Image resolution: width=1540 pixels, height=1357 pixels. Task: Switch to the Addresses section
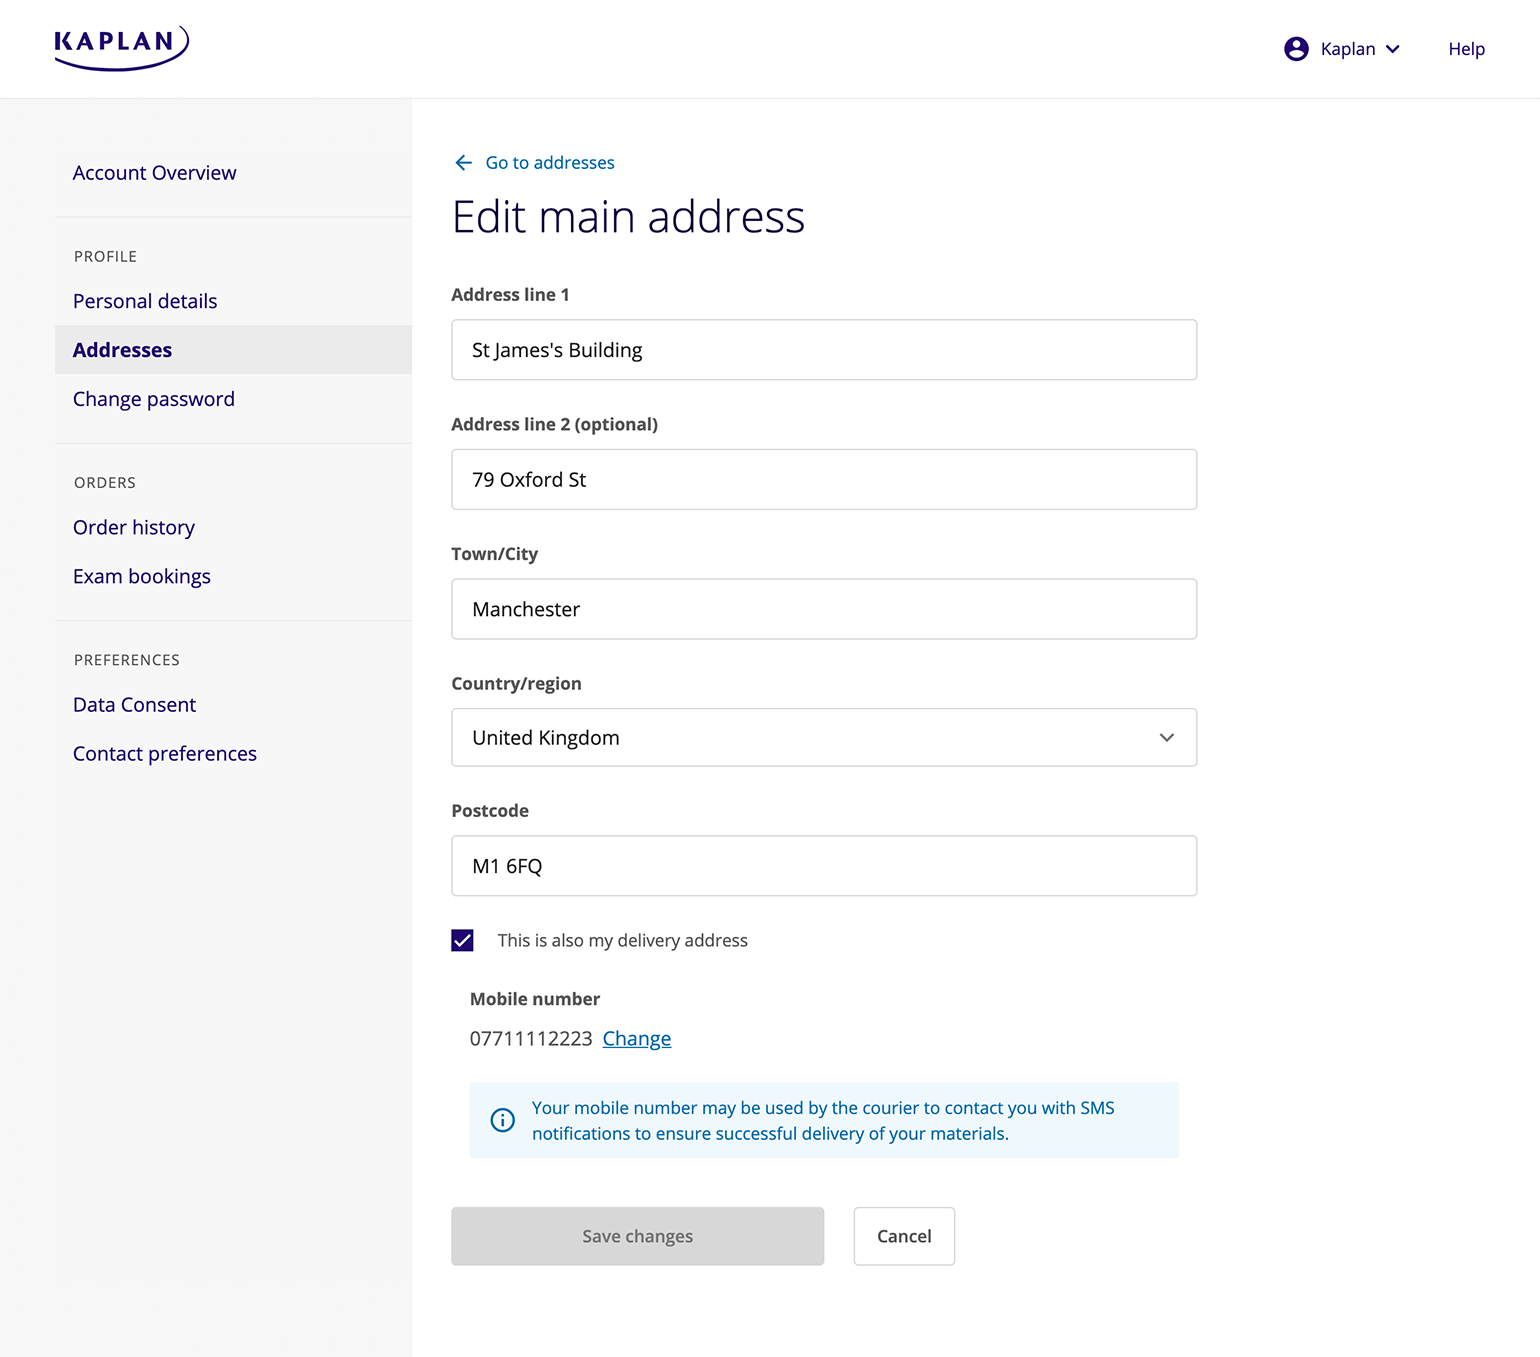pos(122,349)
